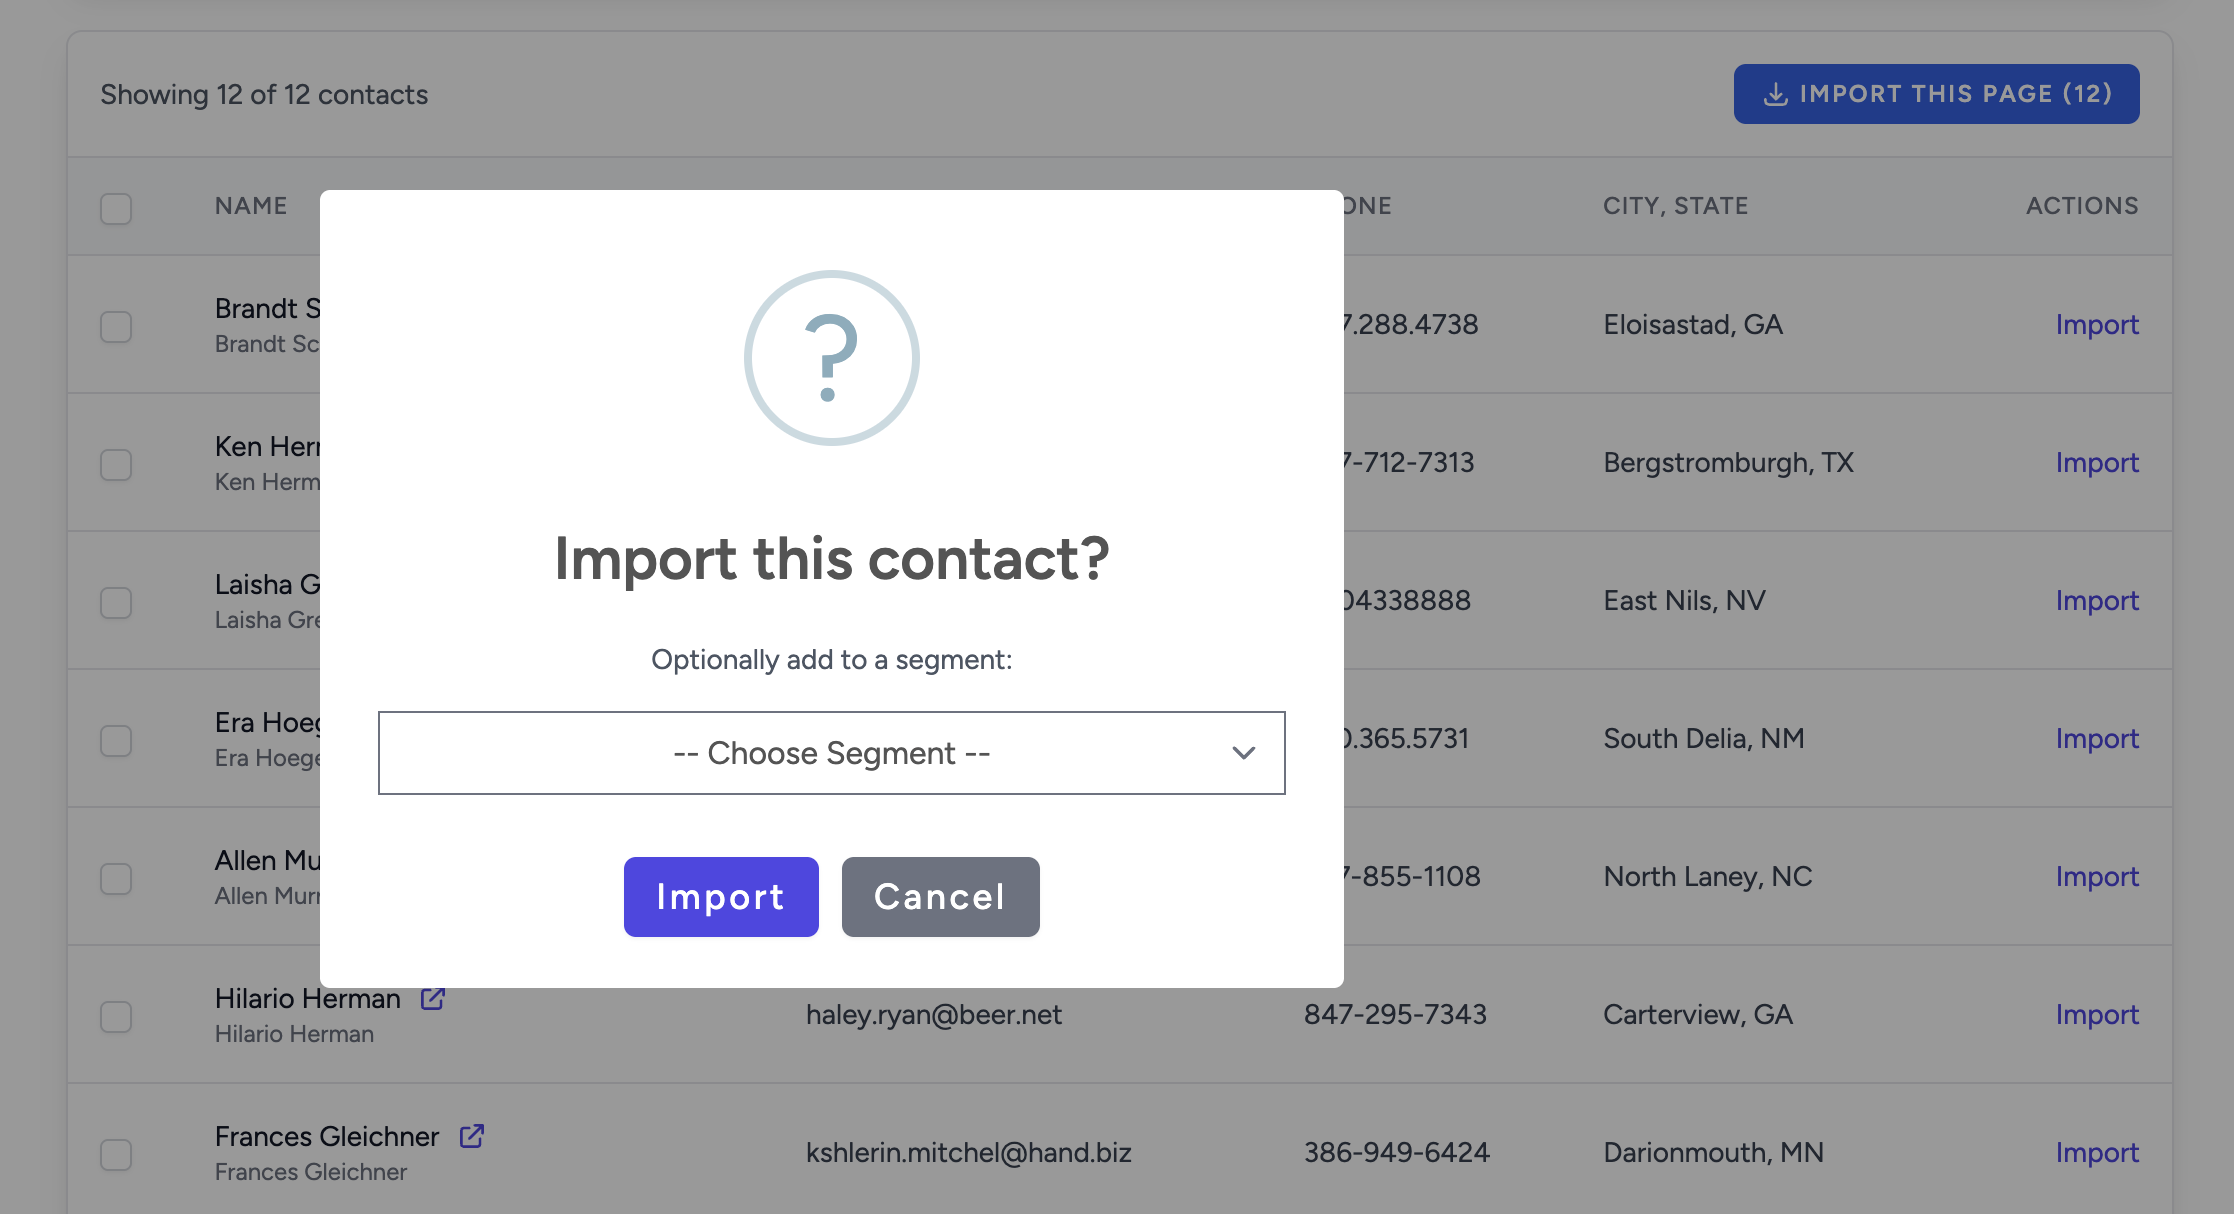The width and height of the screenshot is (2234, 1214).
Task: Open the Choose Segment dropdown
Action: pyautogui.click(x=831, y=753)
